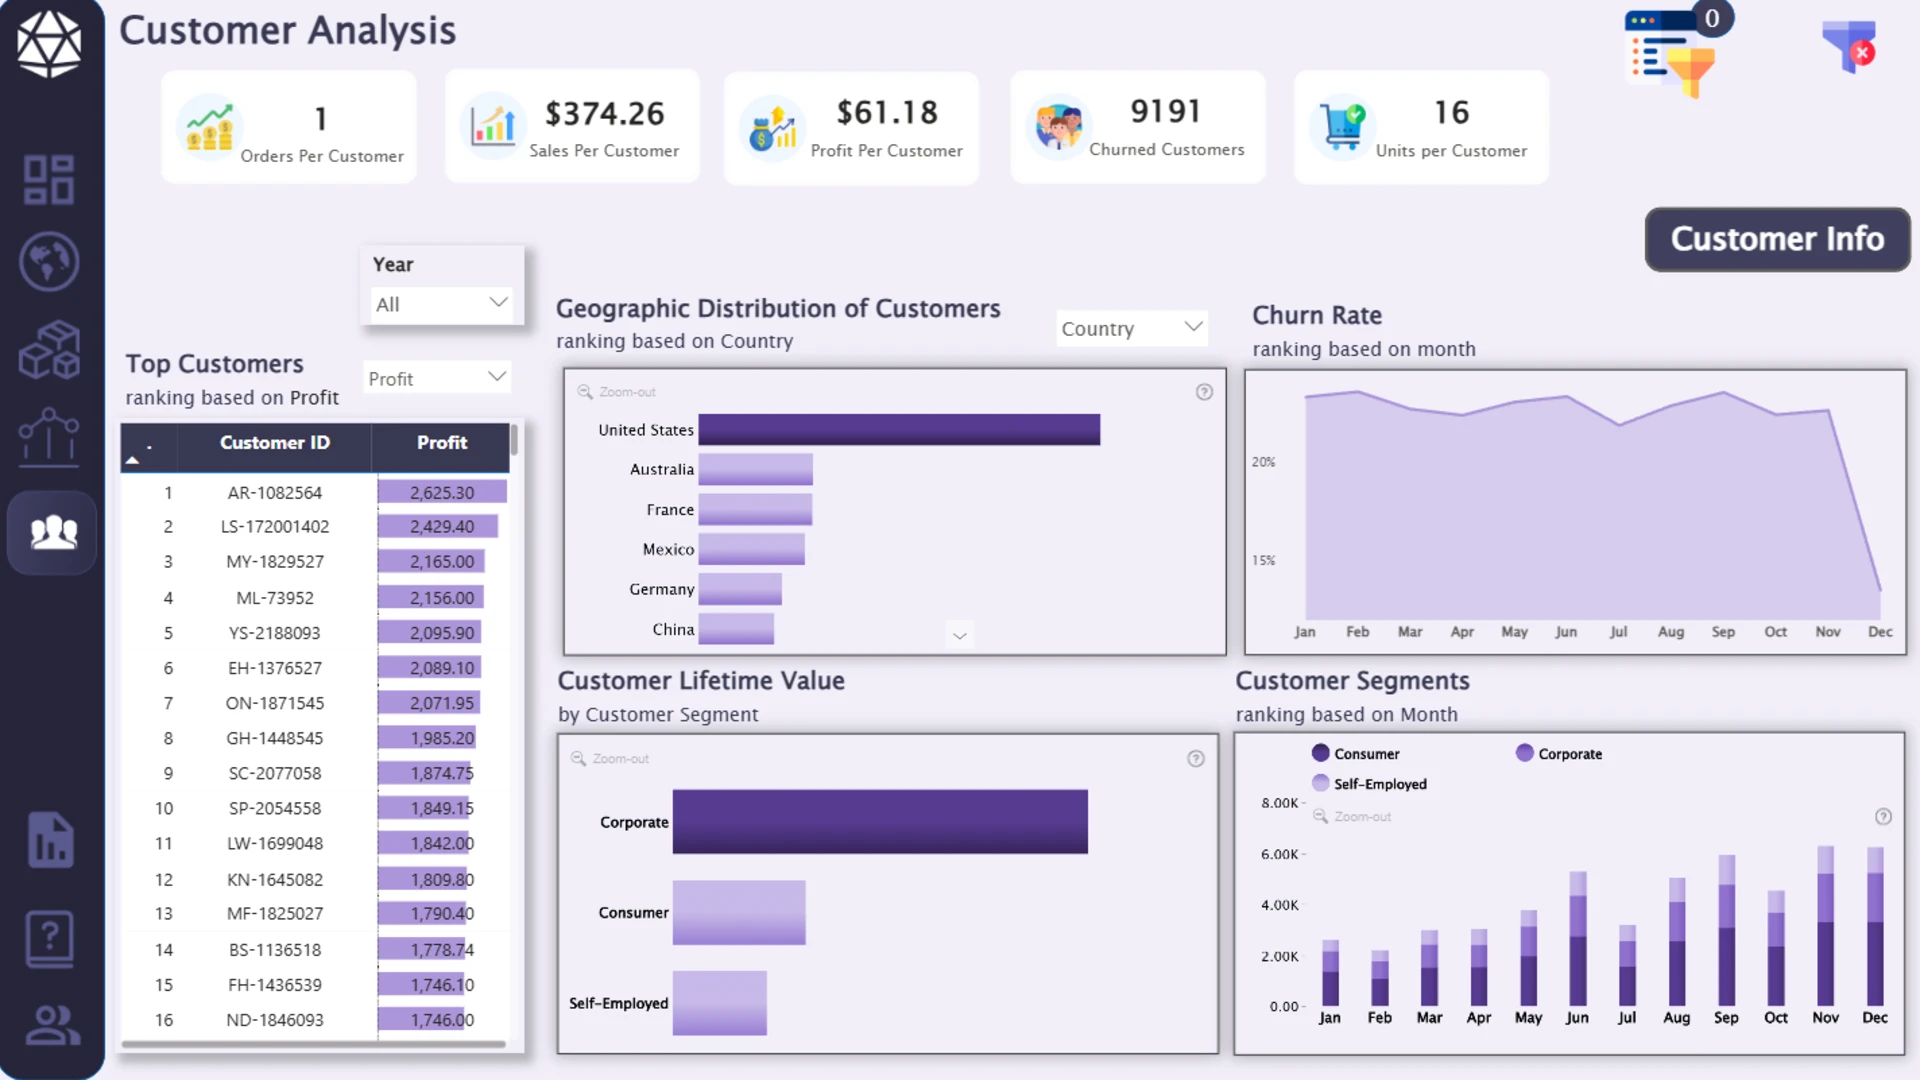Screen dimensions: 1920x1080
Task: Click the Customer Segments chart help icon
Action: [1883, 817]
